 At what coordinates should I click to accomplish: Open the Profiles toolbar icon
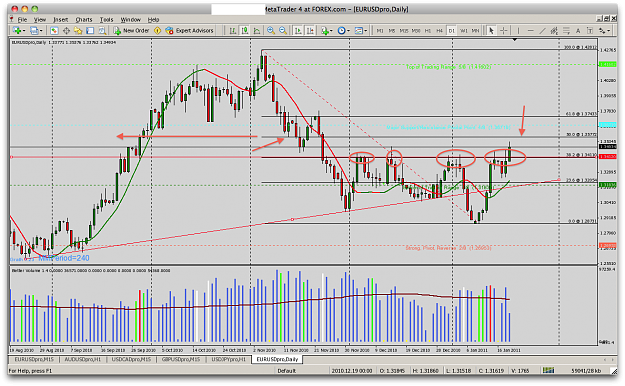(34, 31)
